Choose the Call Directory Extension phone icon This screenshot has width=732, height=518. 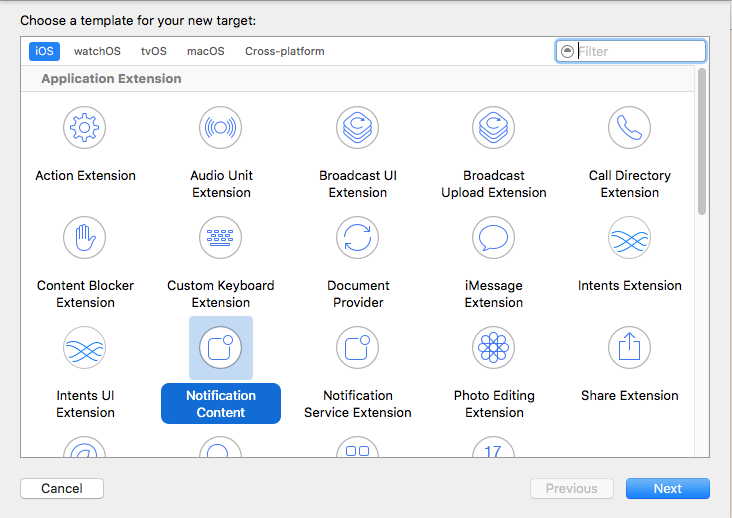point(629,127)
